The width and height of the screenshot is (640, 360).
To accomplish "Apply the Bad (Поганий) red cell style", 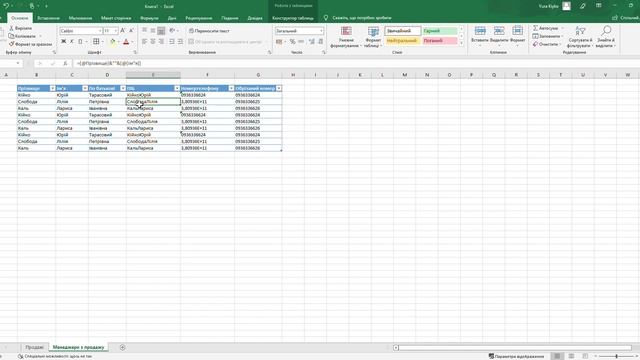I will (440, 41).
